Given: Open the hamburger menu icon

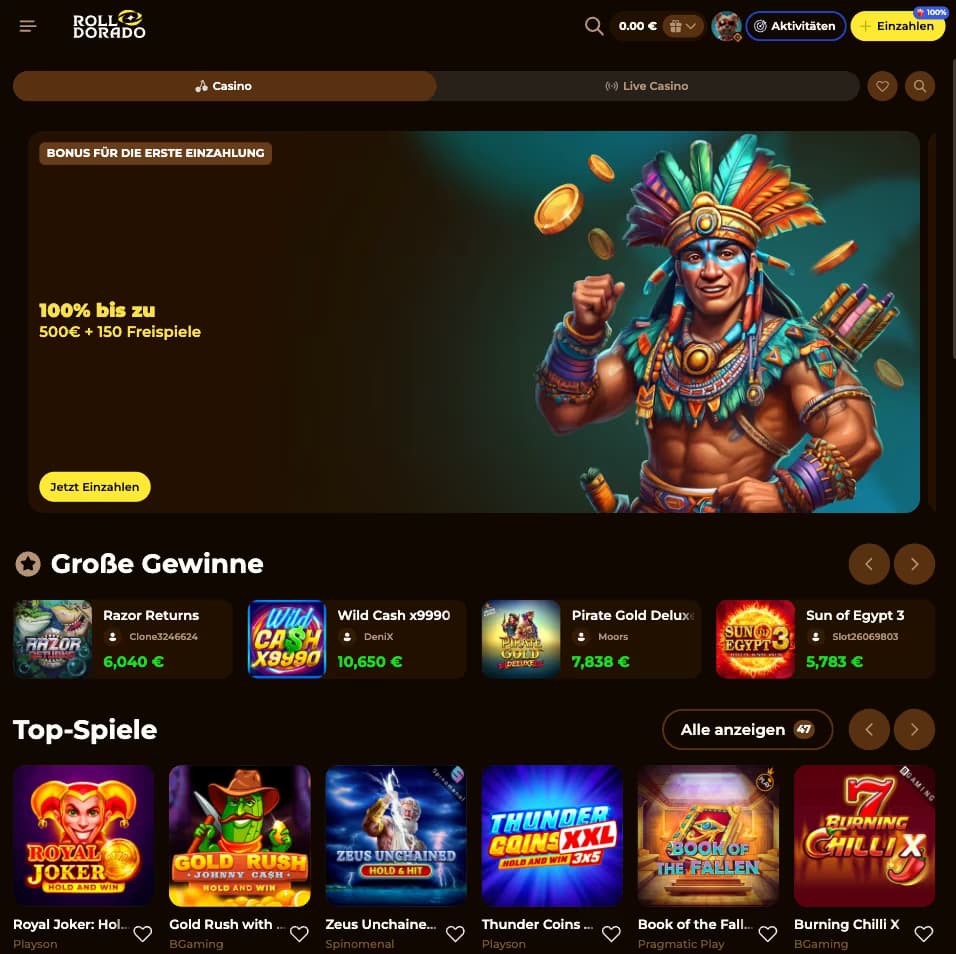Looking at the screenshot, I should pyautogui.click(x=27, y=26).
